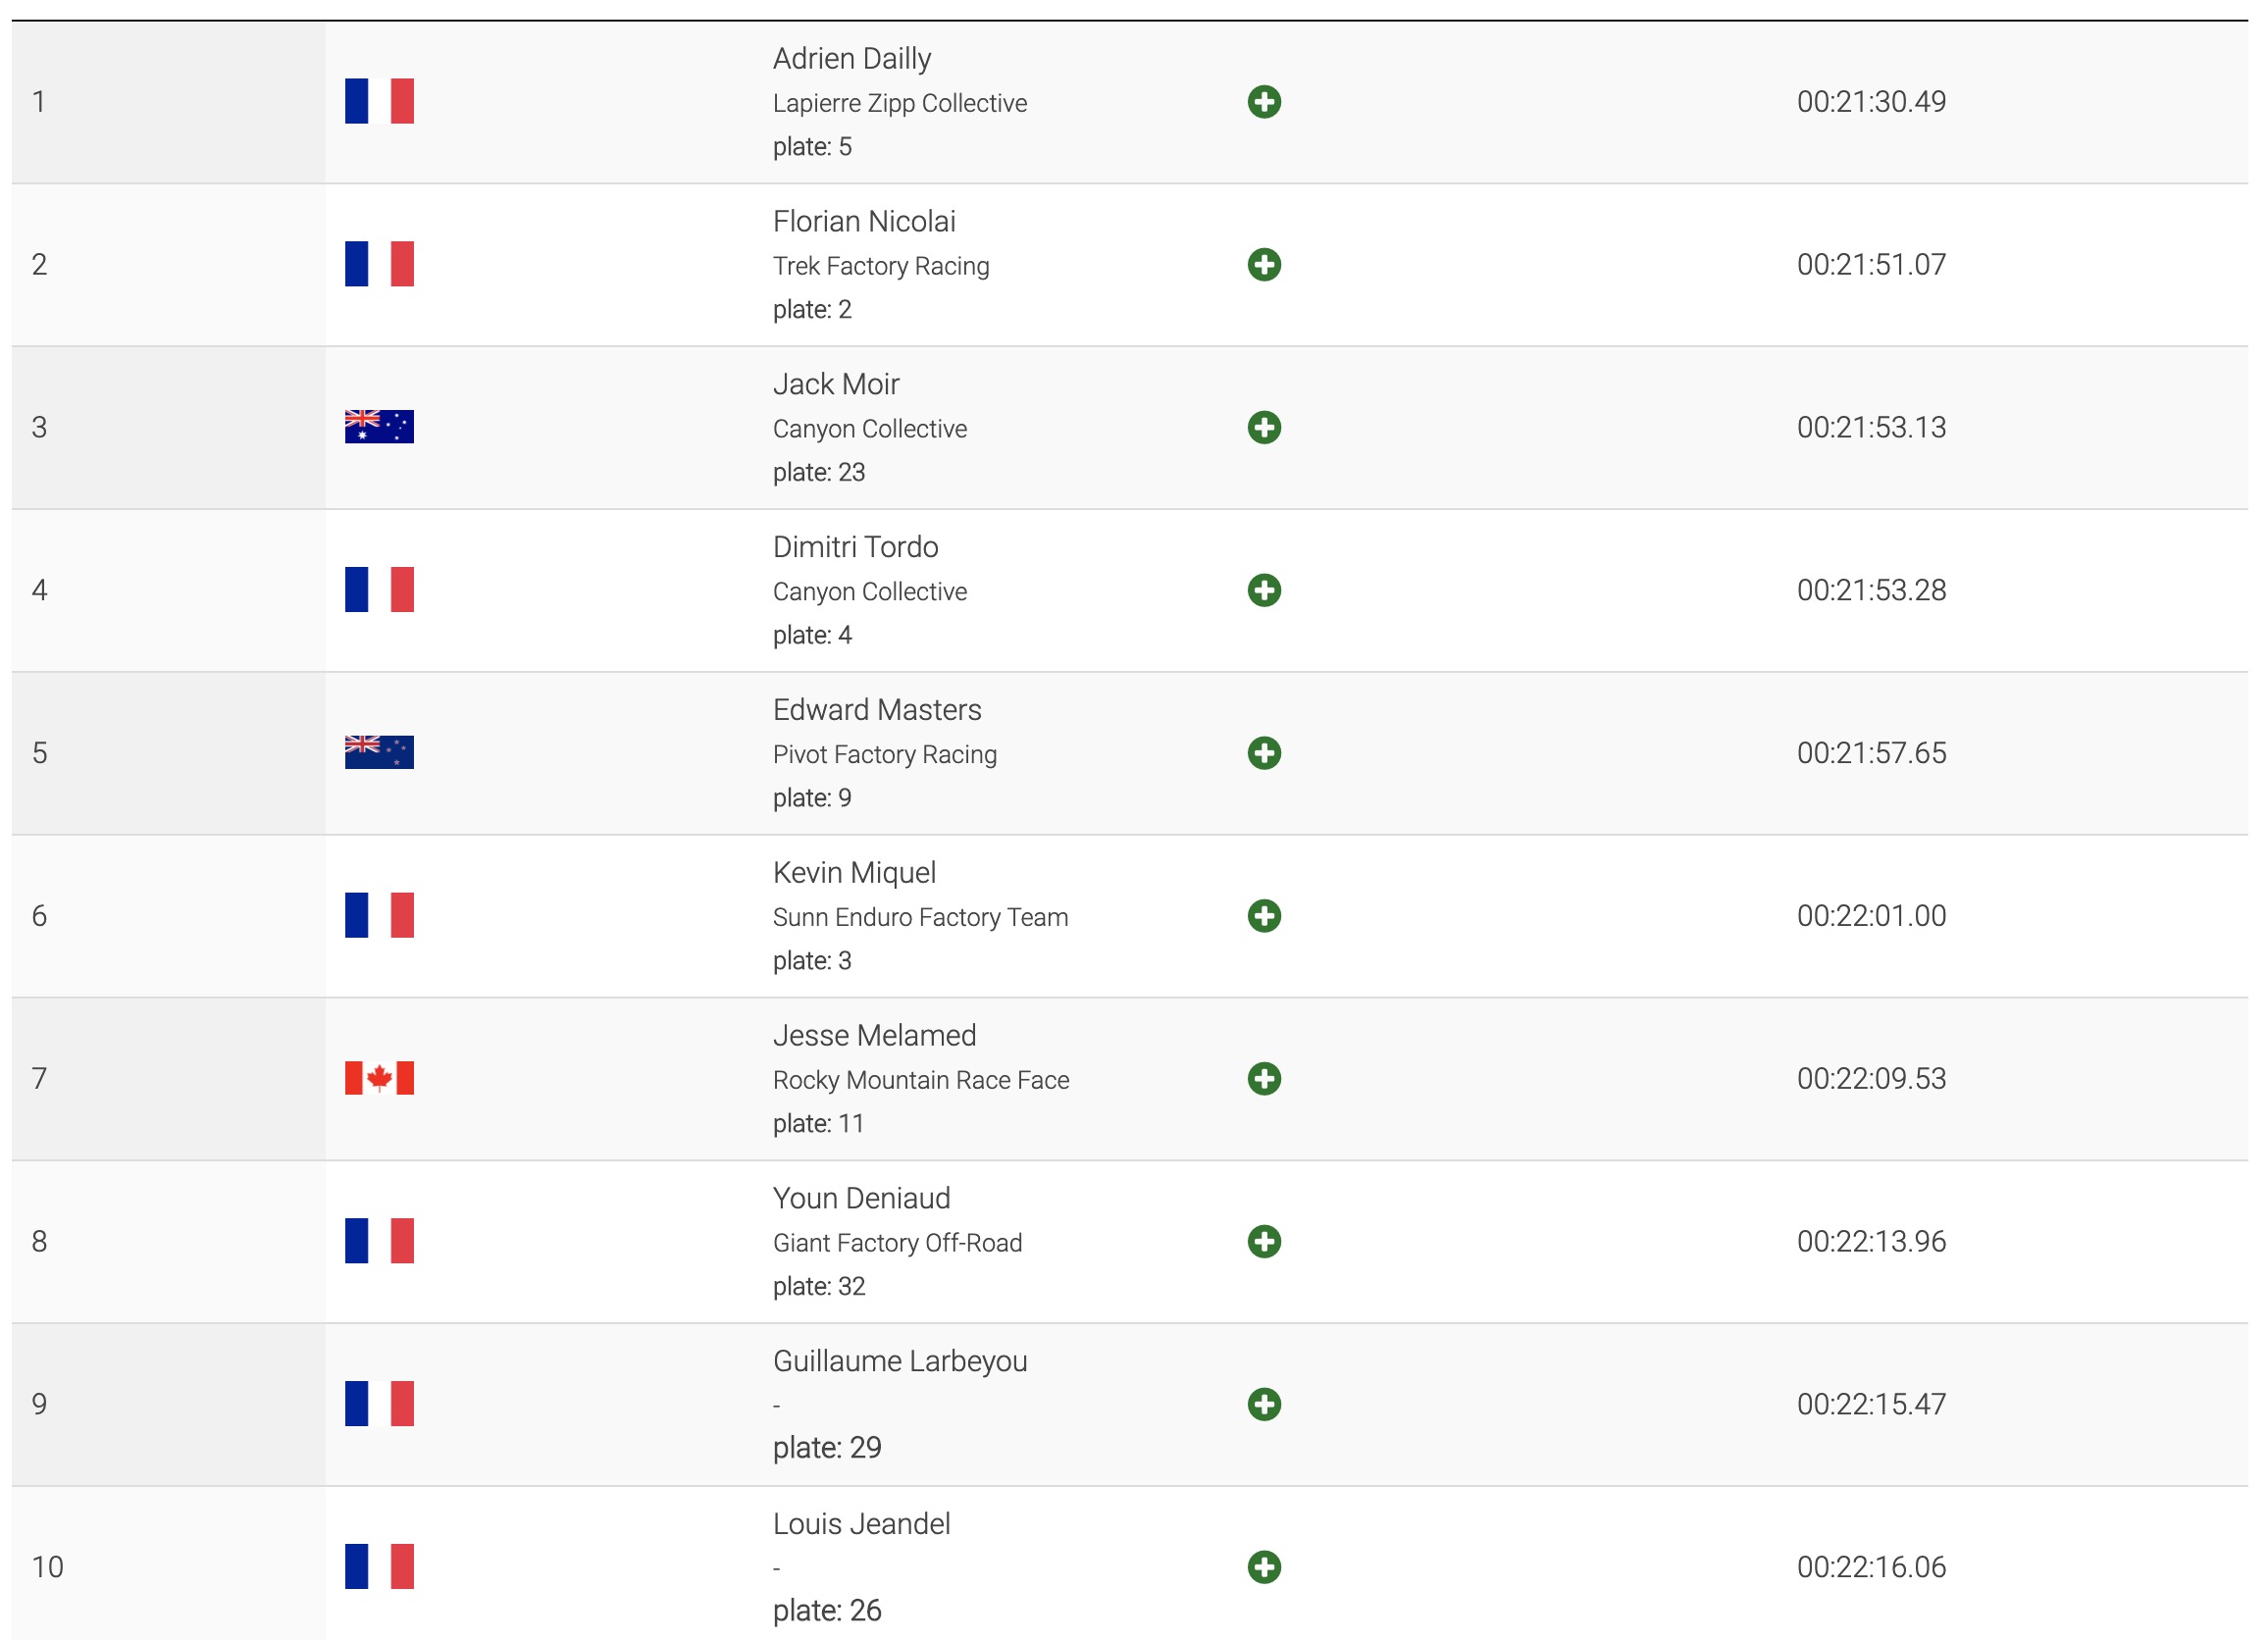Click the French flag in Adrien Dailly's row
The width and height of the screenshot is (2268, 1640).
coord(379,101)
